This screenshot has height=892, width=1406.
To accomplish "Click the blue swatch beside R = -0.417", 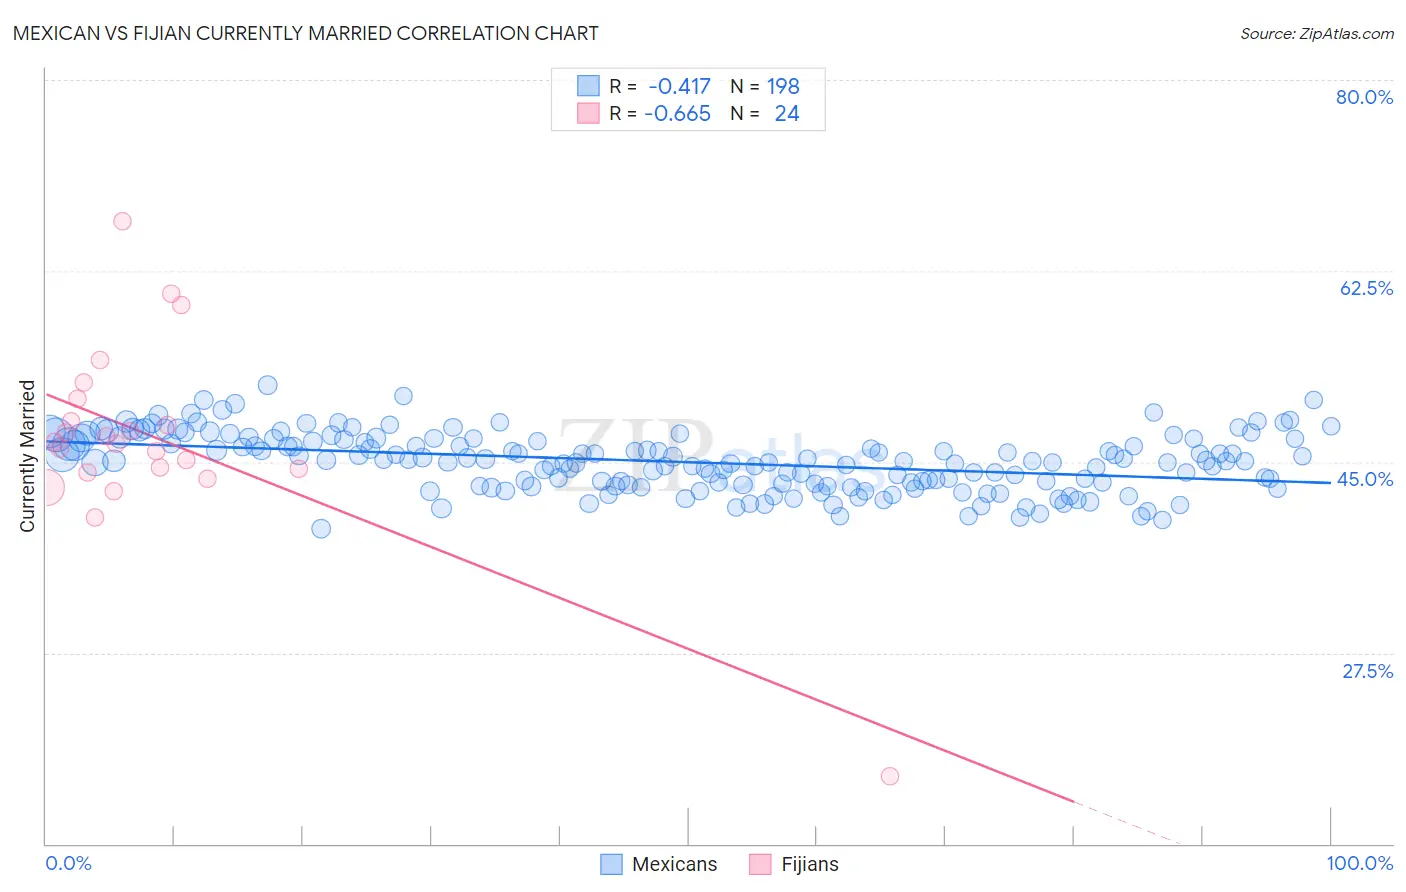I will 588,86.
